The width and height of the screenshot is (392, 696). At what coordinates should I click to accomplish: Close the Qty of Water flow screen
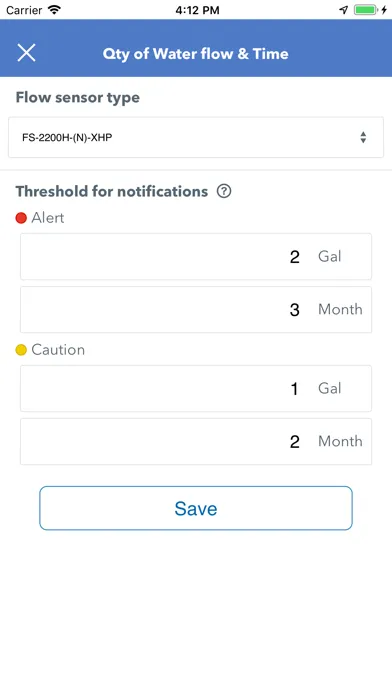click(x=26, y=53)
